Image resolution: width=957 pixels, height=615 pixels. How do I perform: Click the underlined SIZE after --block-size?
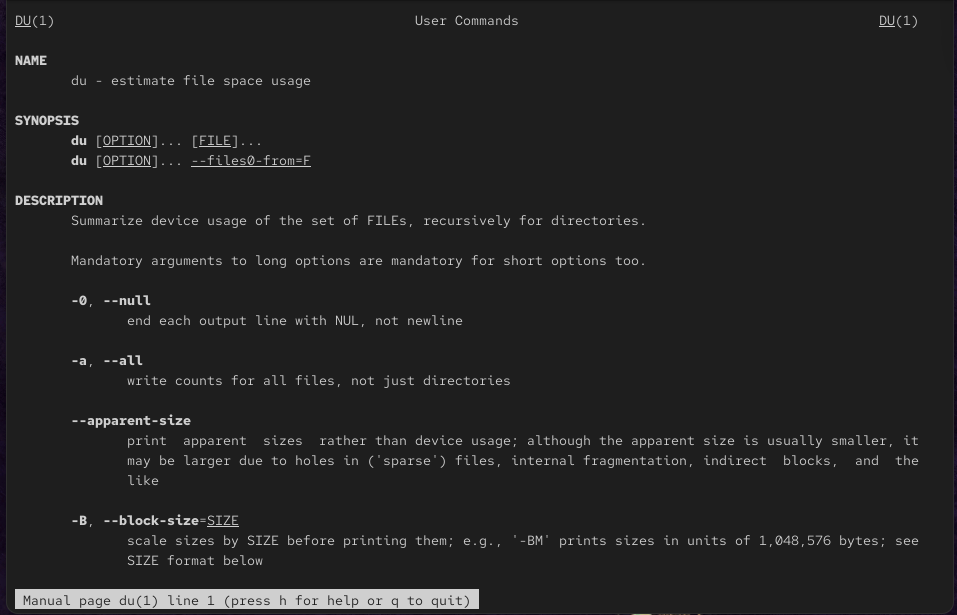coord(223,520)
